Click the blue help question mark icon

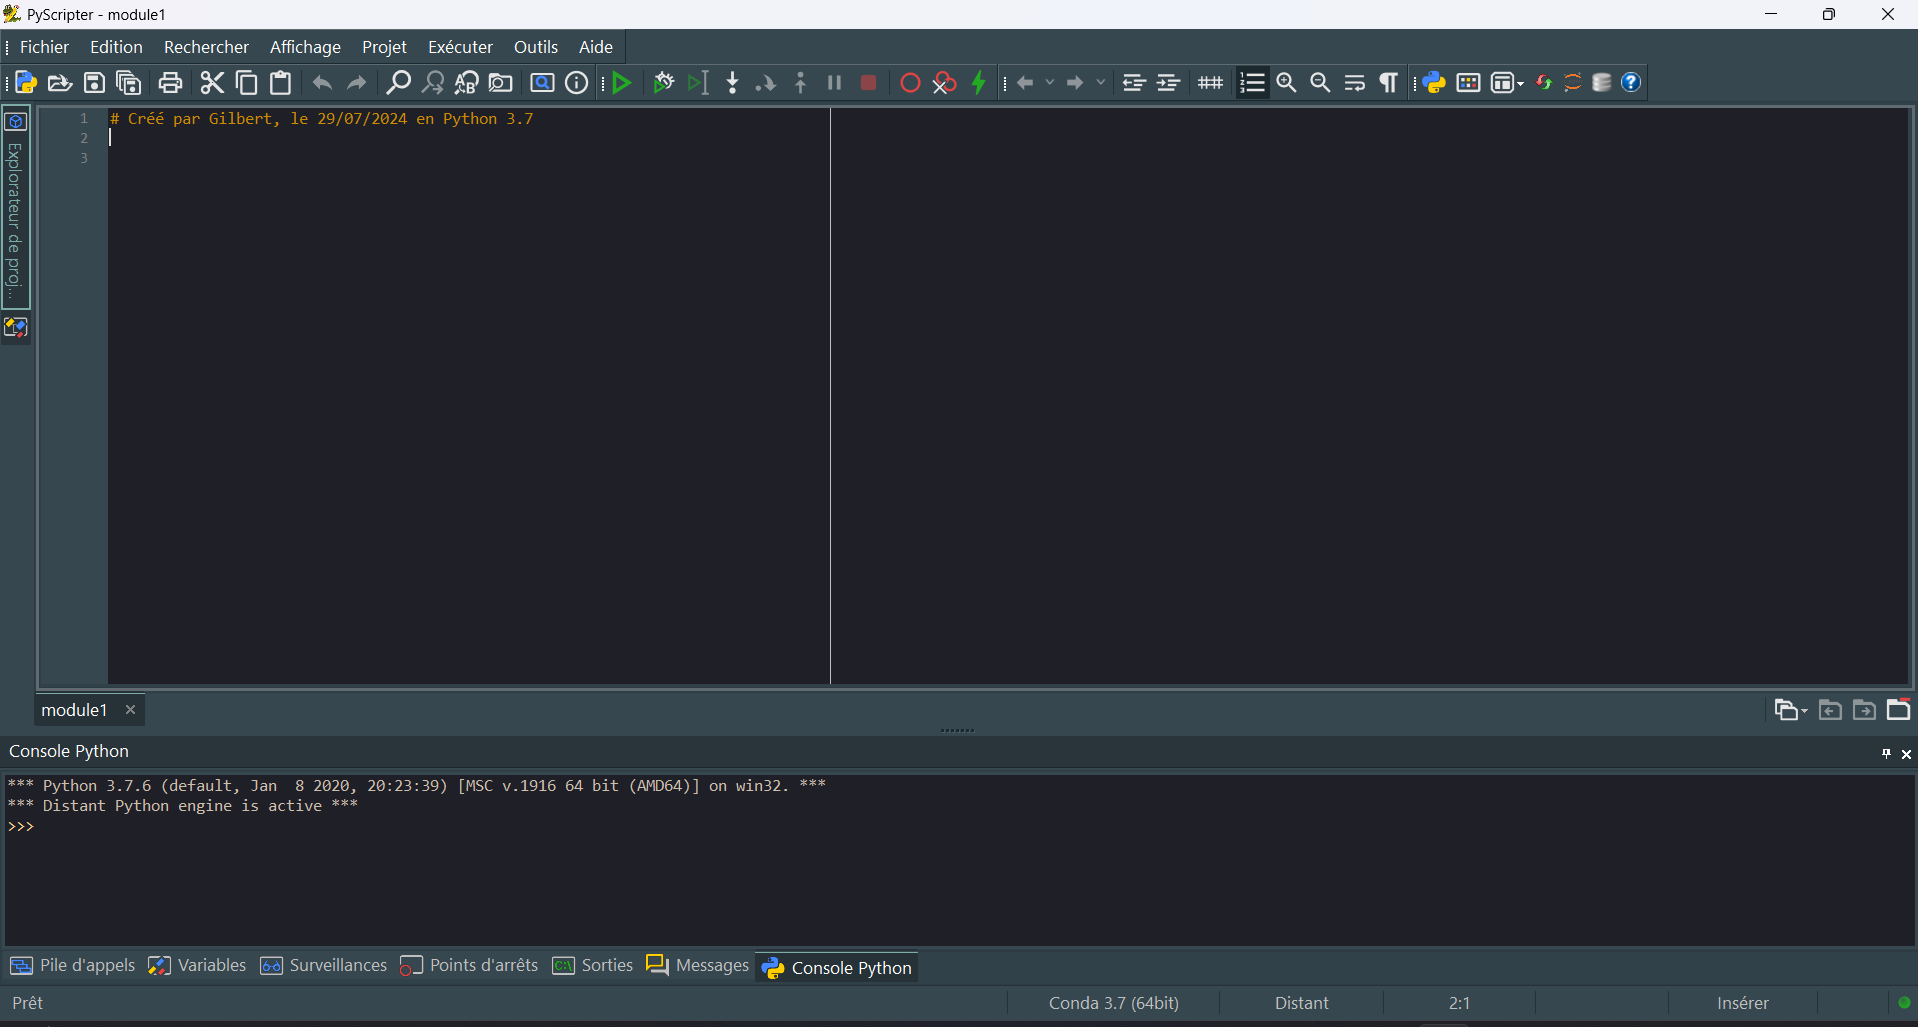point(1631,83)
